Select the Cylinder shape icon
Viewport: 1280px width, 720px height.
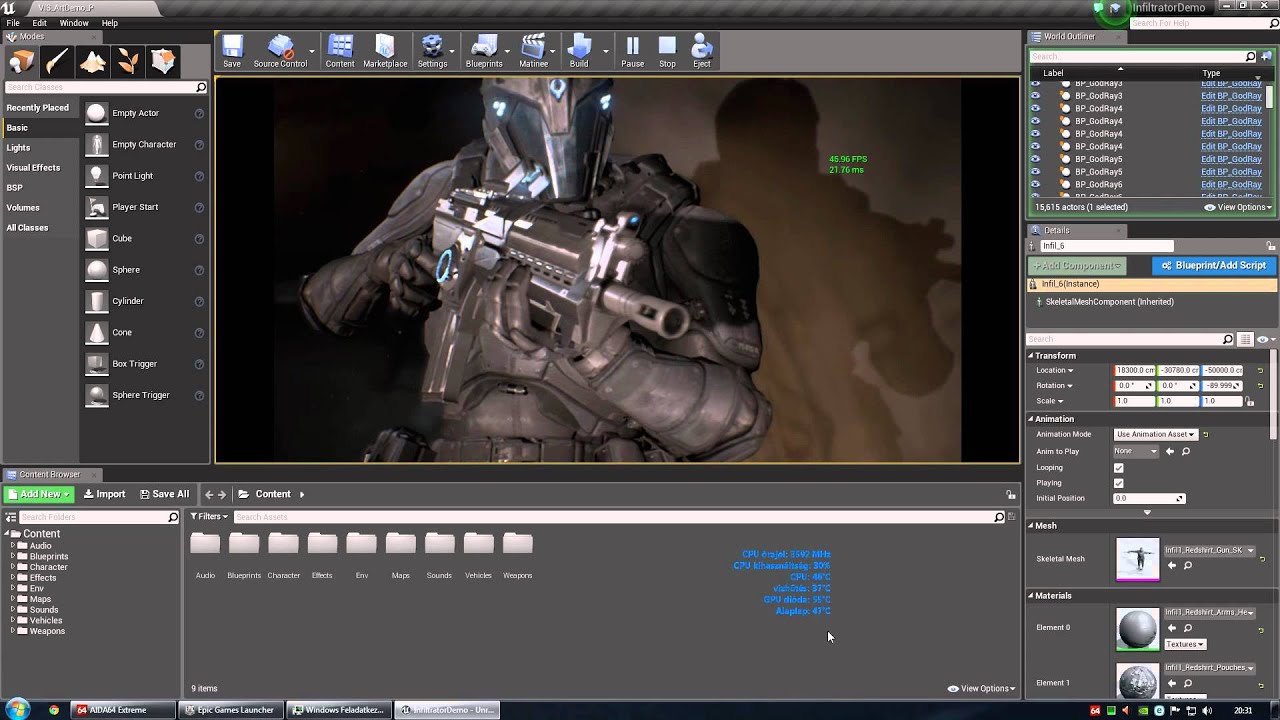(x=96, y=301)
